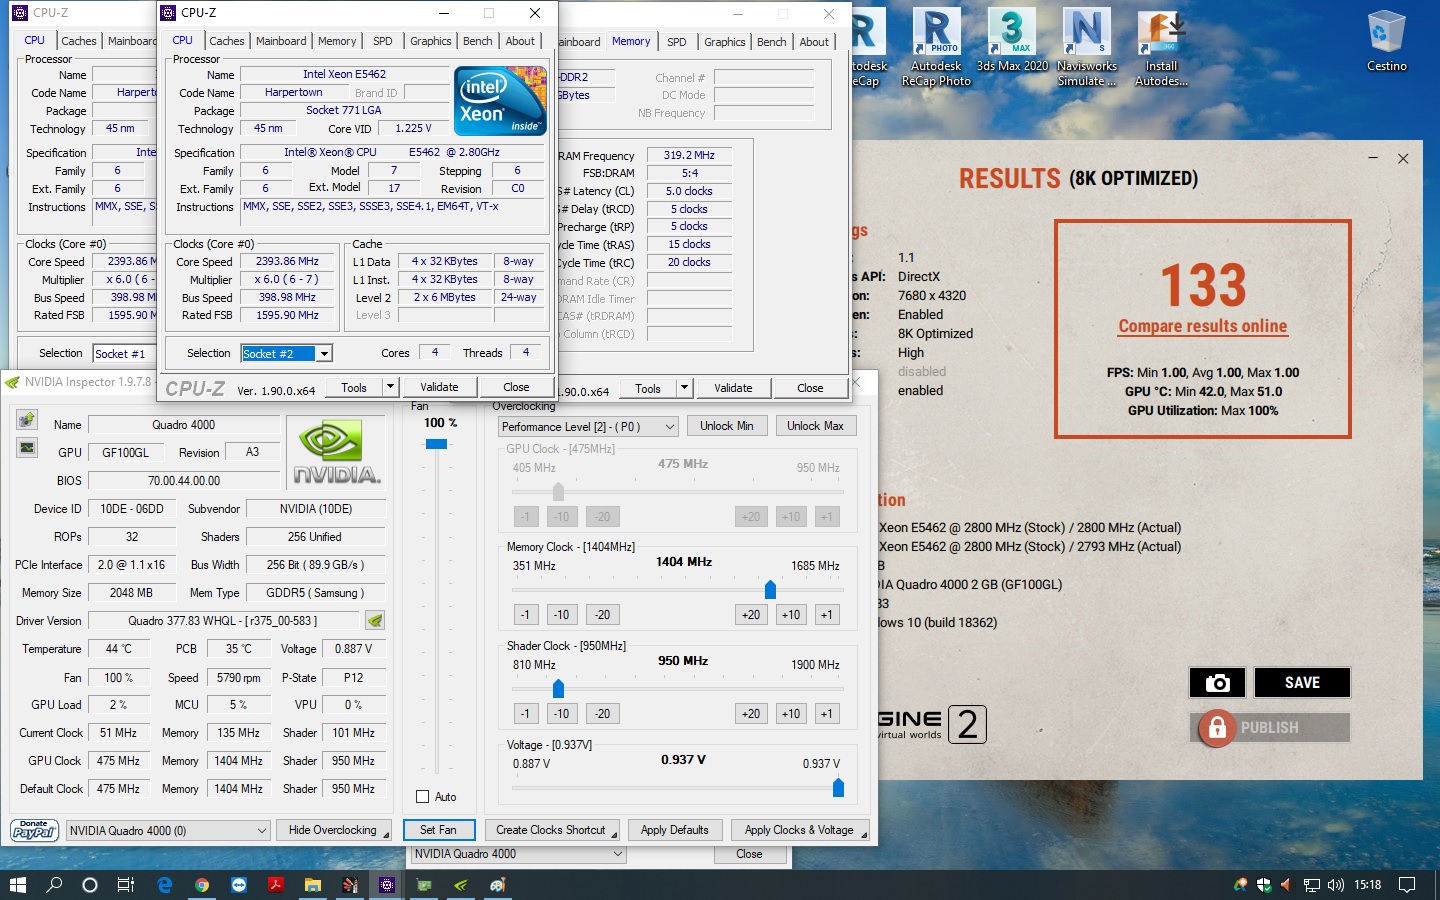
Task: Click the Windows Security tray icon
Action: [1264, 884]
